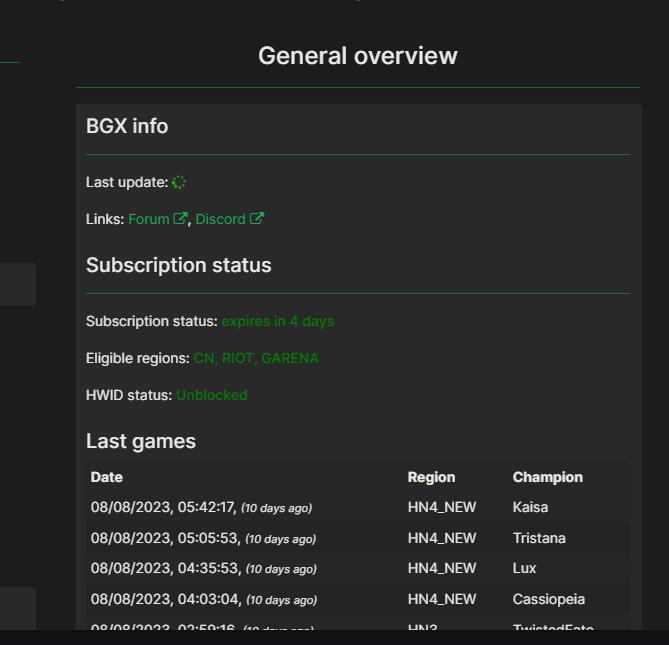Open the Forum link

click(149, 219)
